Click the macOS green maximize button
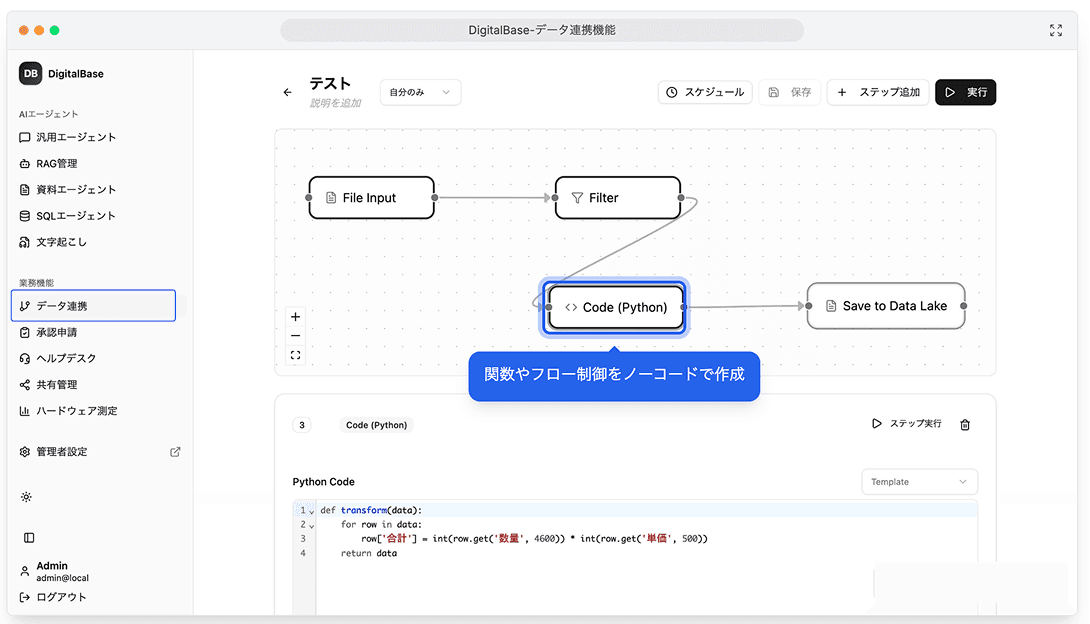 pyautogui.click(x=54, y=30)
